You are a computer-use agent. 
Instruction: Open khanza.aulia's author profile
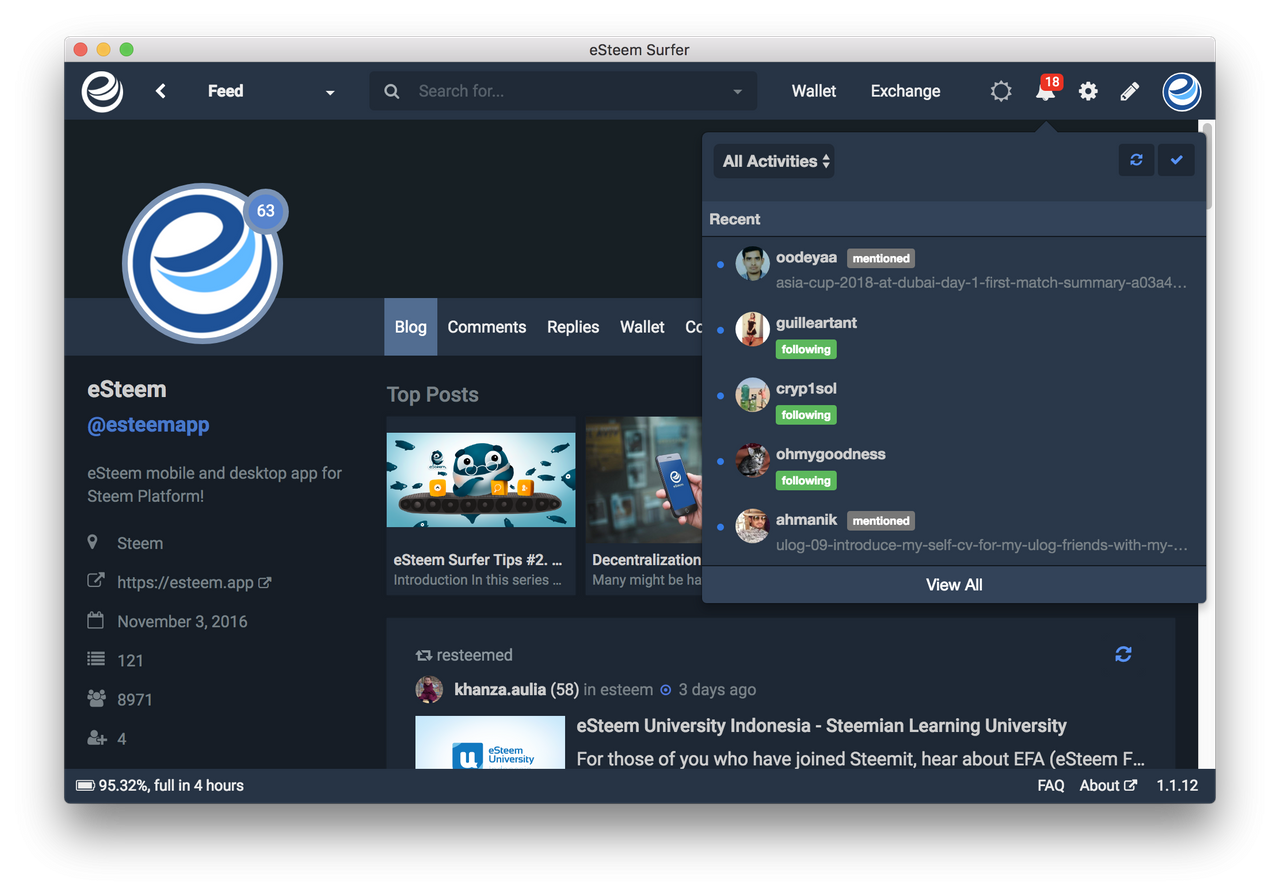[500, 689]
